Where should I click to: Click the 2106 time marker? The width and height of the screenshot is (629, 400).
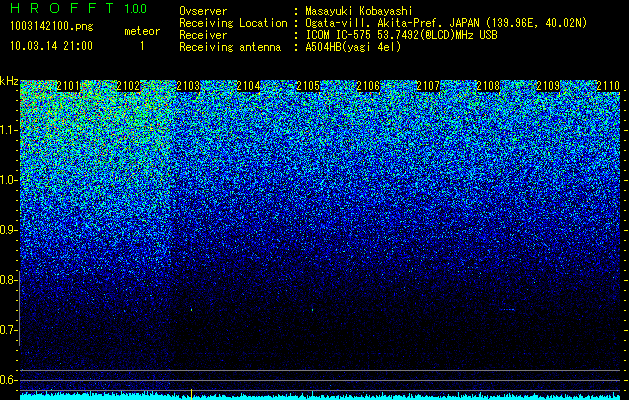pyautogui.click(x=368, y=86)
